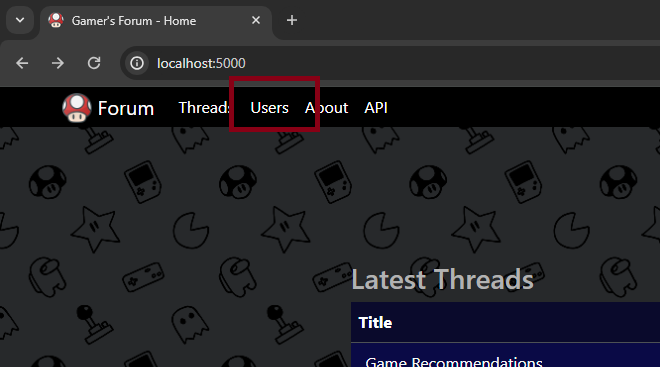The width and height of the screenshot is (660, 367).
Task: Open the Threads nav link
Action: (204, 108)
